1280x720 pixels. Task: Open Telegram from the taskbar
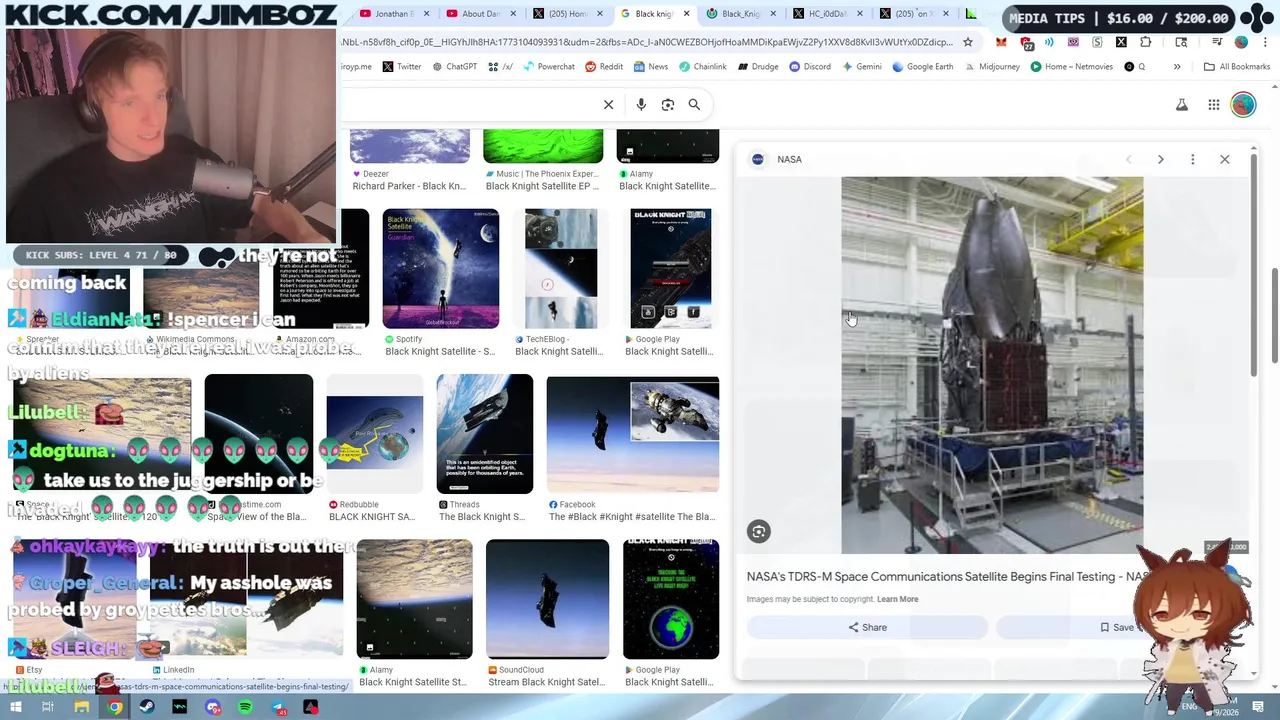click(x=279, y=707)
